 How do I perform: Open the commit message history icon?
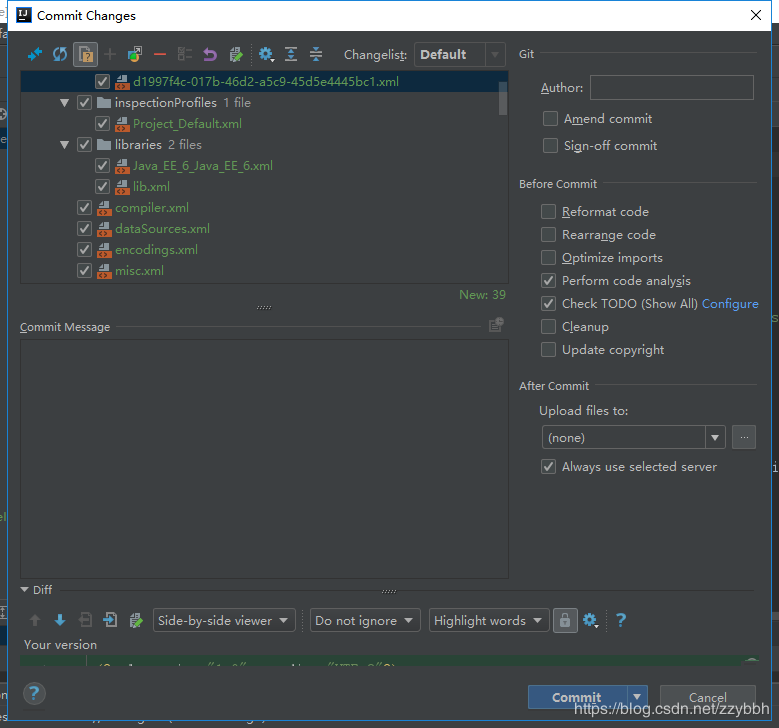point(496,325)
